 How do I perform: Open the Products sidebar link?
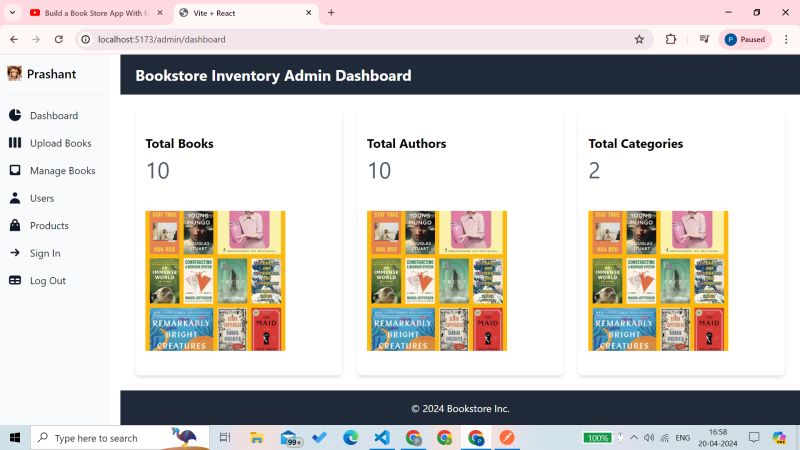[49, 226]
